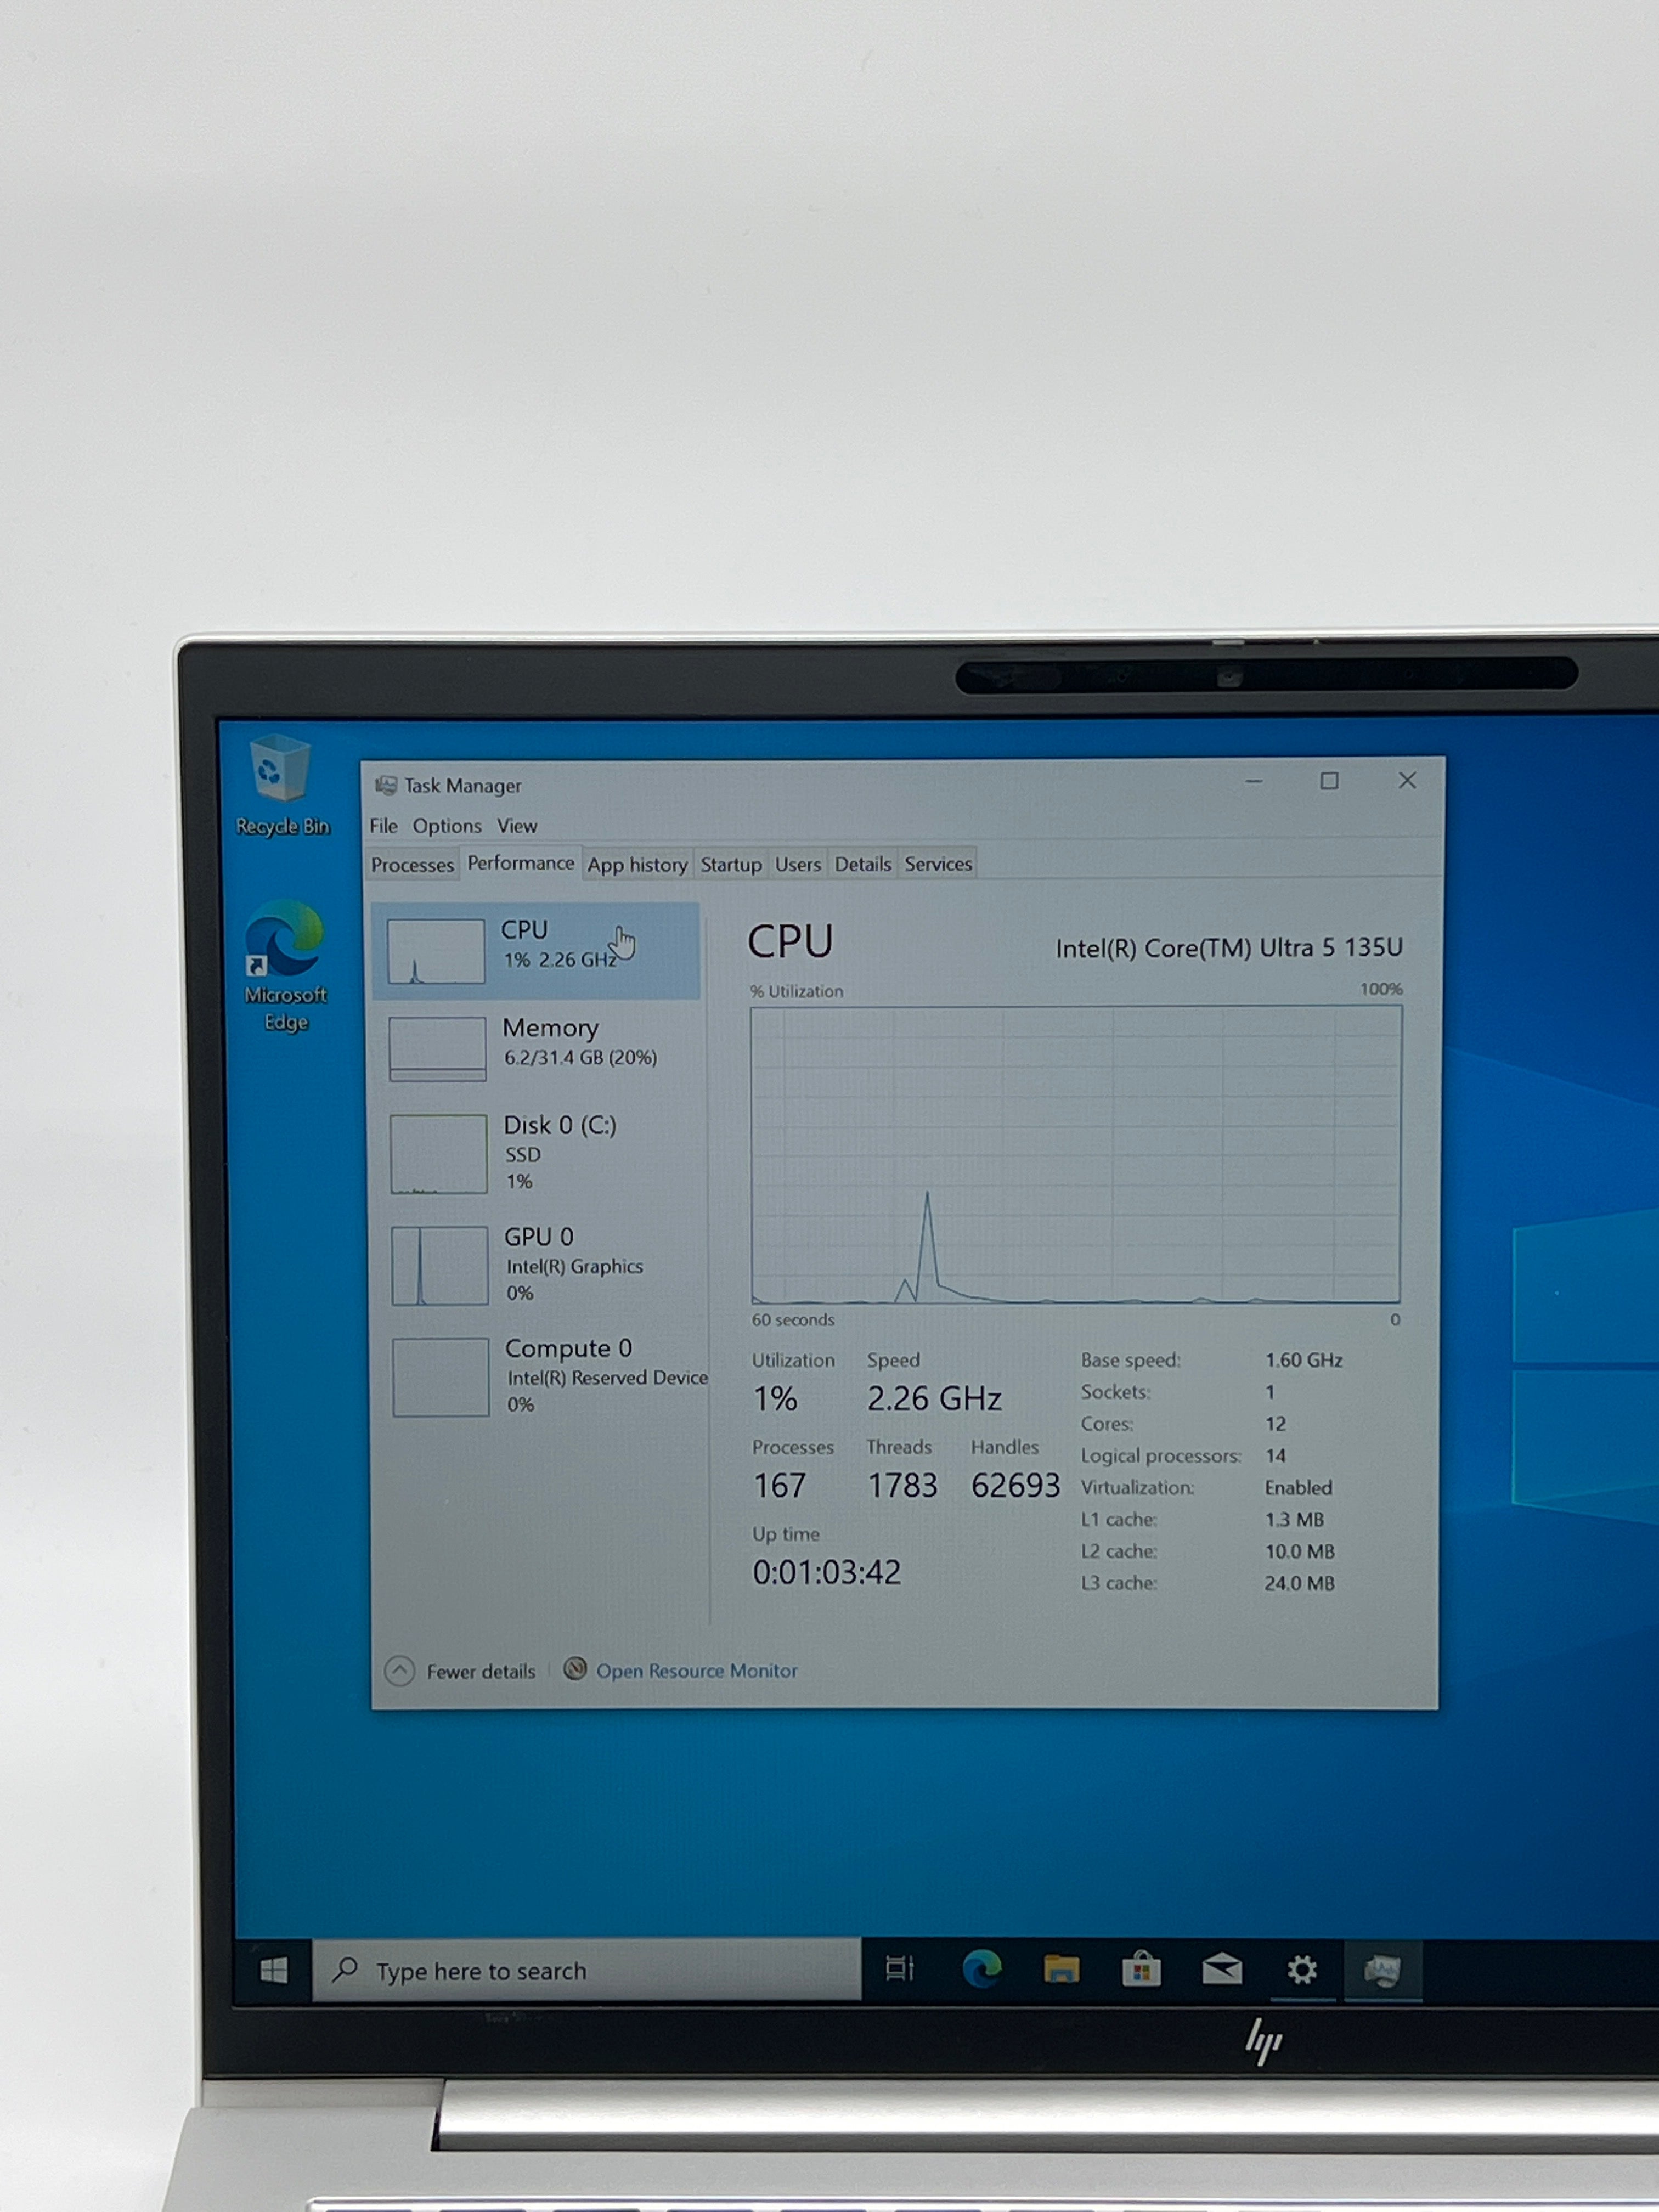Switch to the Users tab
Screen dimensions: 1659x2212
pos(798,864)
